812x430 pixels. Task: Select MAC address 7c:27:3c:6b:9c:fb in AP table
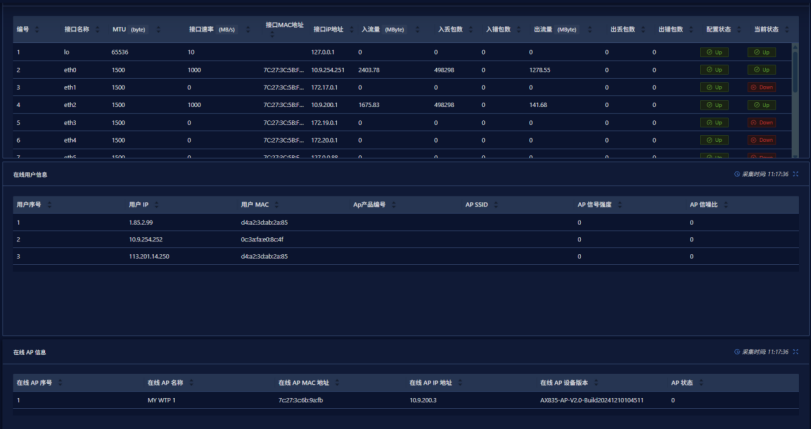[x=300, y=400]
